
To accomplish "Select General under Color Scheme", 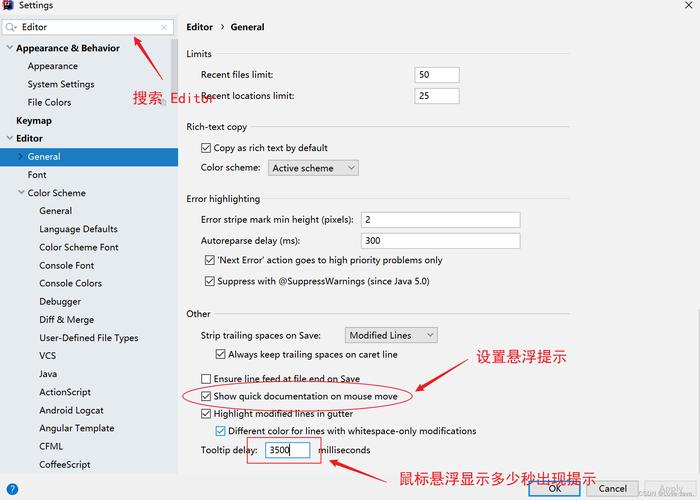I will pyautogui.click(x=55, y=211).
